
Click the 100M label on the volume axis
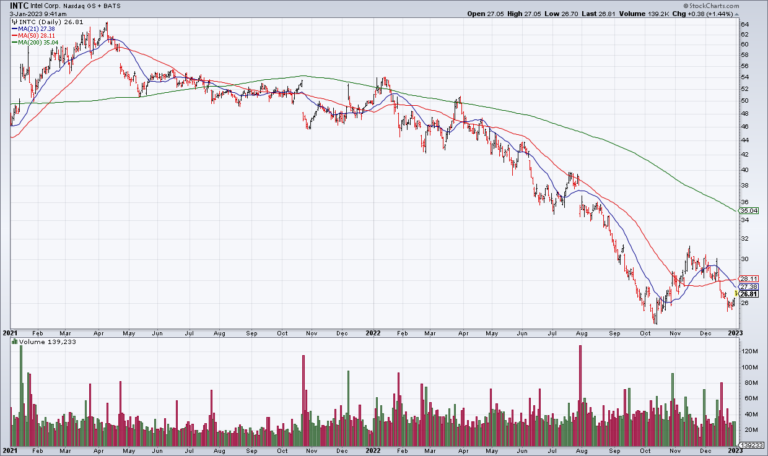[x=749, y=367]
